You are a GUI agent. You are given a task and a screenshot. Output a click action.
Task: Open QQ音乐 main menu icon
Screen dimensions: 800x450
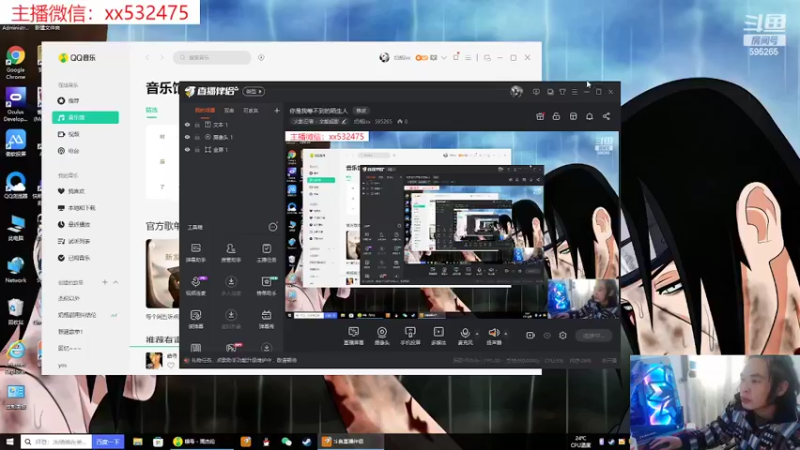tap(468, 58)
